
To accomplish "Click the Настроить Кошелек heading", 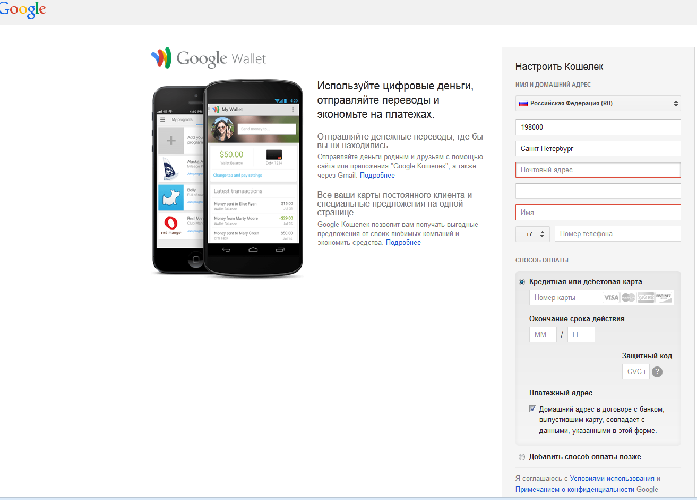I will (x=559, y=67).
